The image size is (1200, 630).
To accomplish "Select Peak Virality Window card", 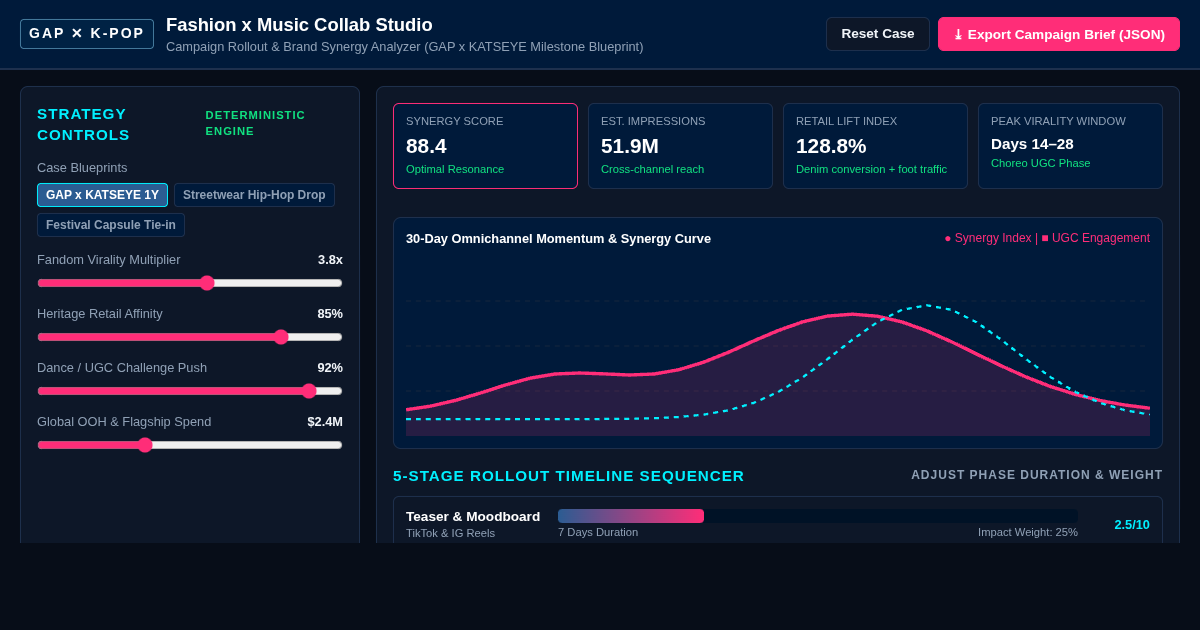I will [1070, 146].
